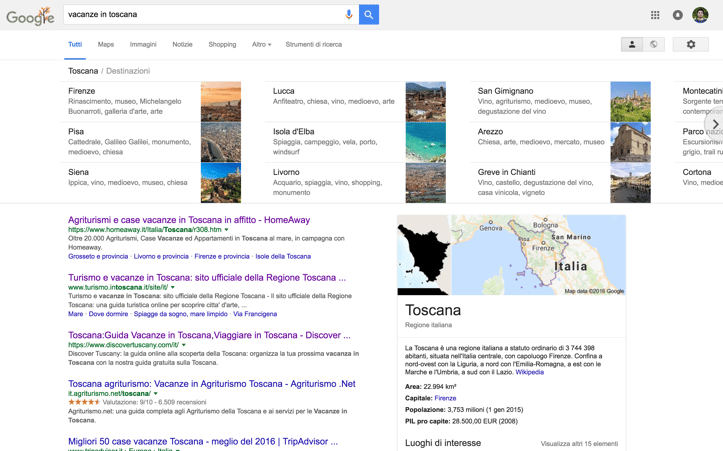This screenshot has width=723, height=451.
Task: Switch to the Maps tab
Action: coord(106,44)
